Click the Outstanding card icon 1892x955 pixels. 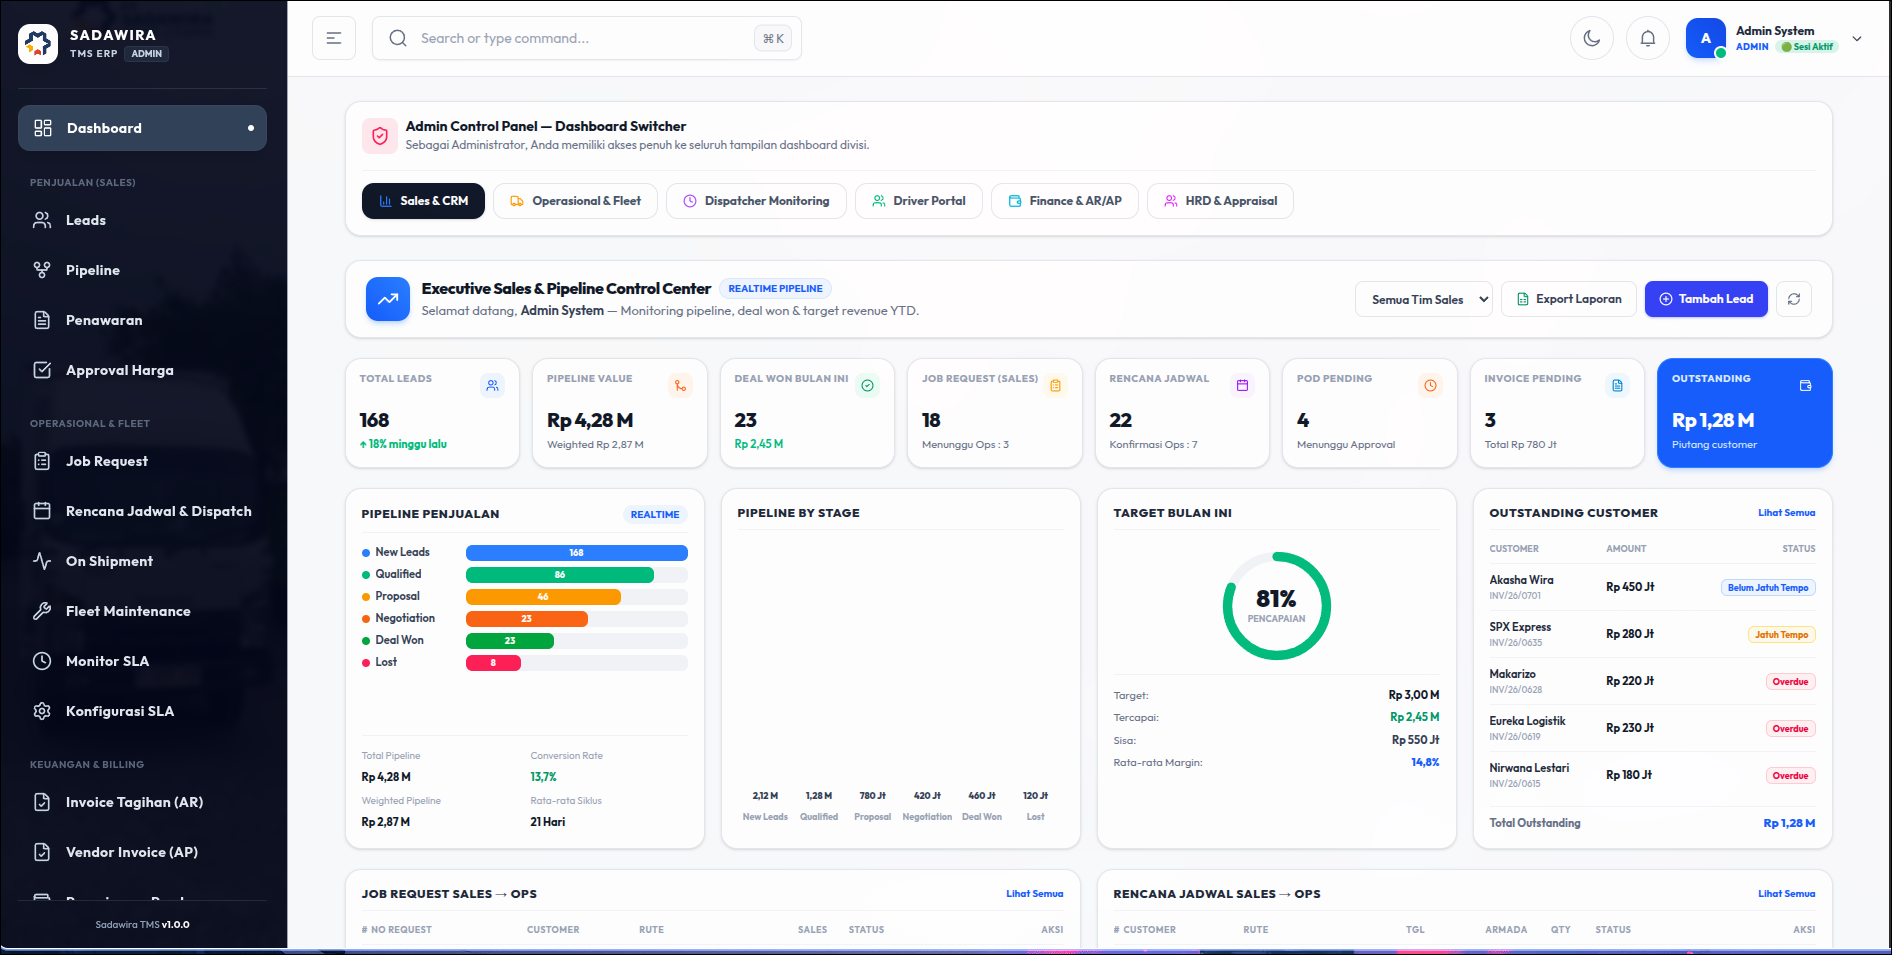tap(1805, 385)
